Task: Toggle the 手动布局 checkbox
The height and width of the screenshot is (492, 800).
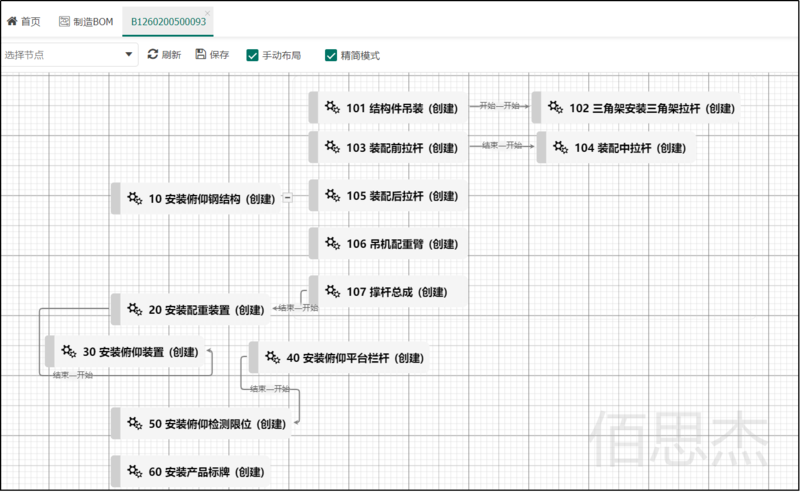Action: 252,55
